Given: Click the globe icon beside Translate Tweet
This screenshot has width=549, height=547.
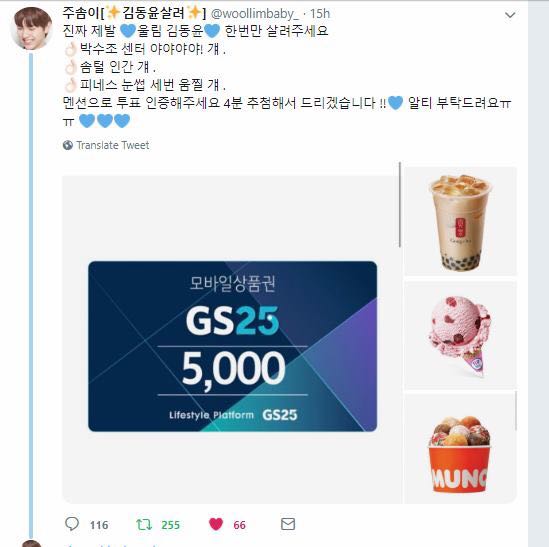Looking at the screenshot, I should 68,145.
